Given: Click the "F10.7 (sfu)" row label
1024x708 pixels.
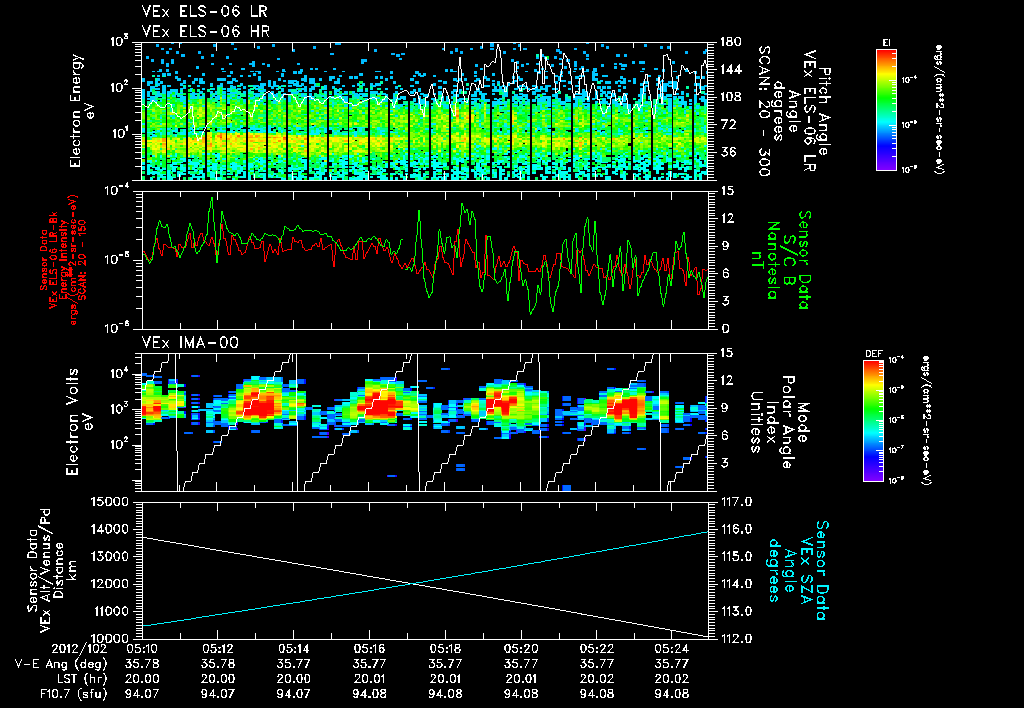Looking at the screenshot, I should pyautogui.click(x=72, y=694).
